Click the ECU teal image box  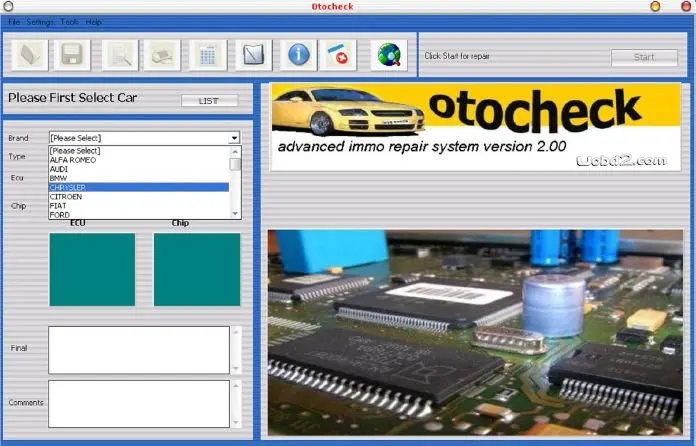[92, 269]
